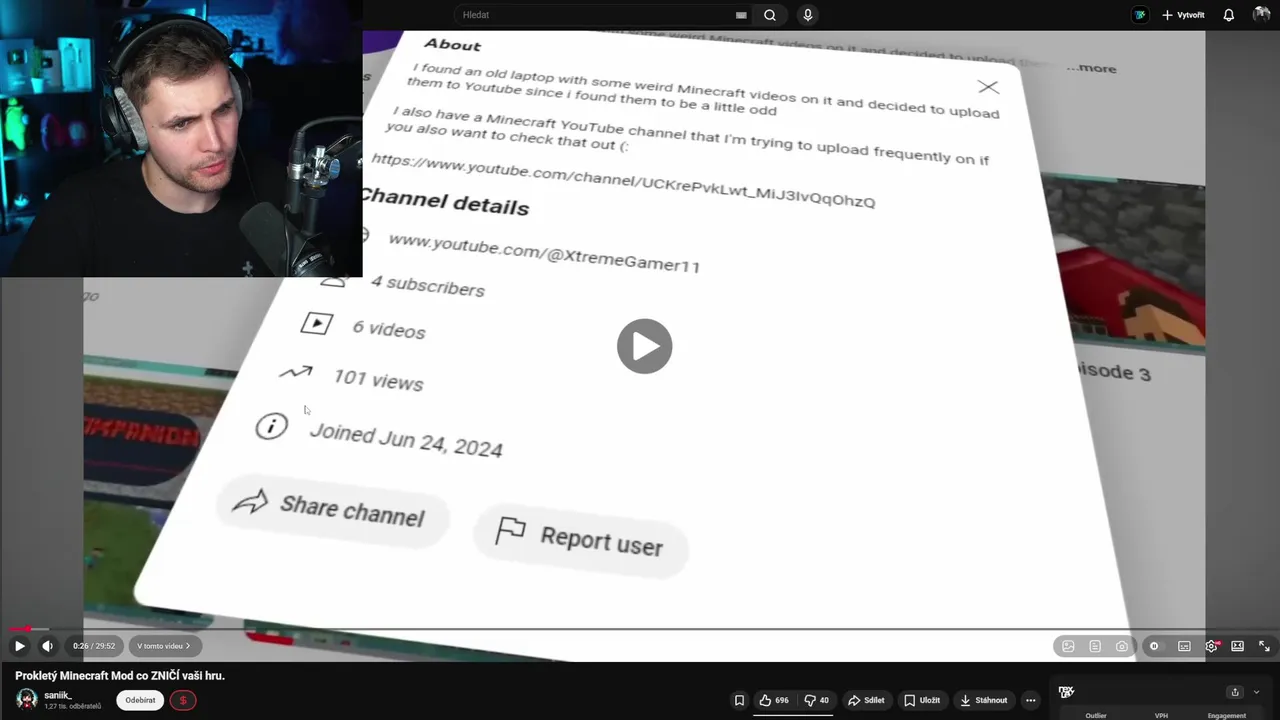Image resolution: width=1280 pixels, height=720 pixels.
Task: Take a screenshot with the camera icon
Action: 1122,646
